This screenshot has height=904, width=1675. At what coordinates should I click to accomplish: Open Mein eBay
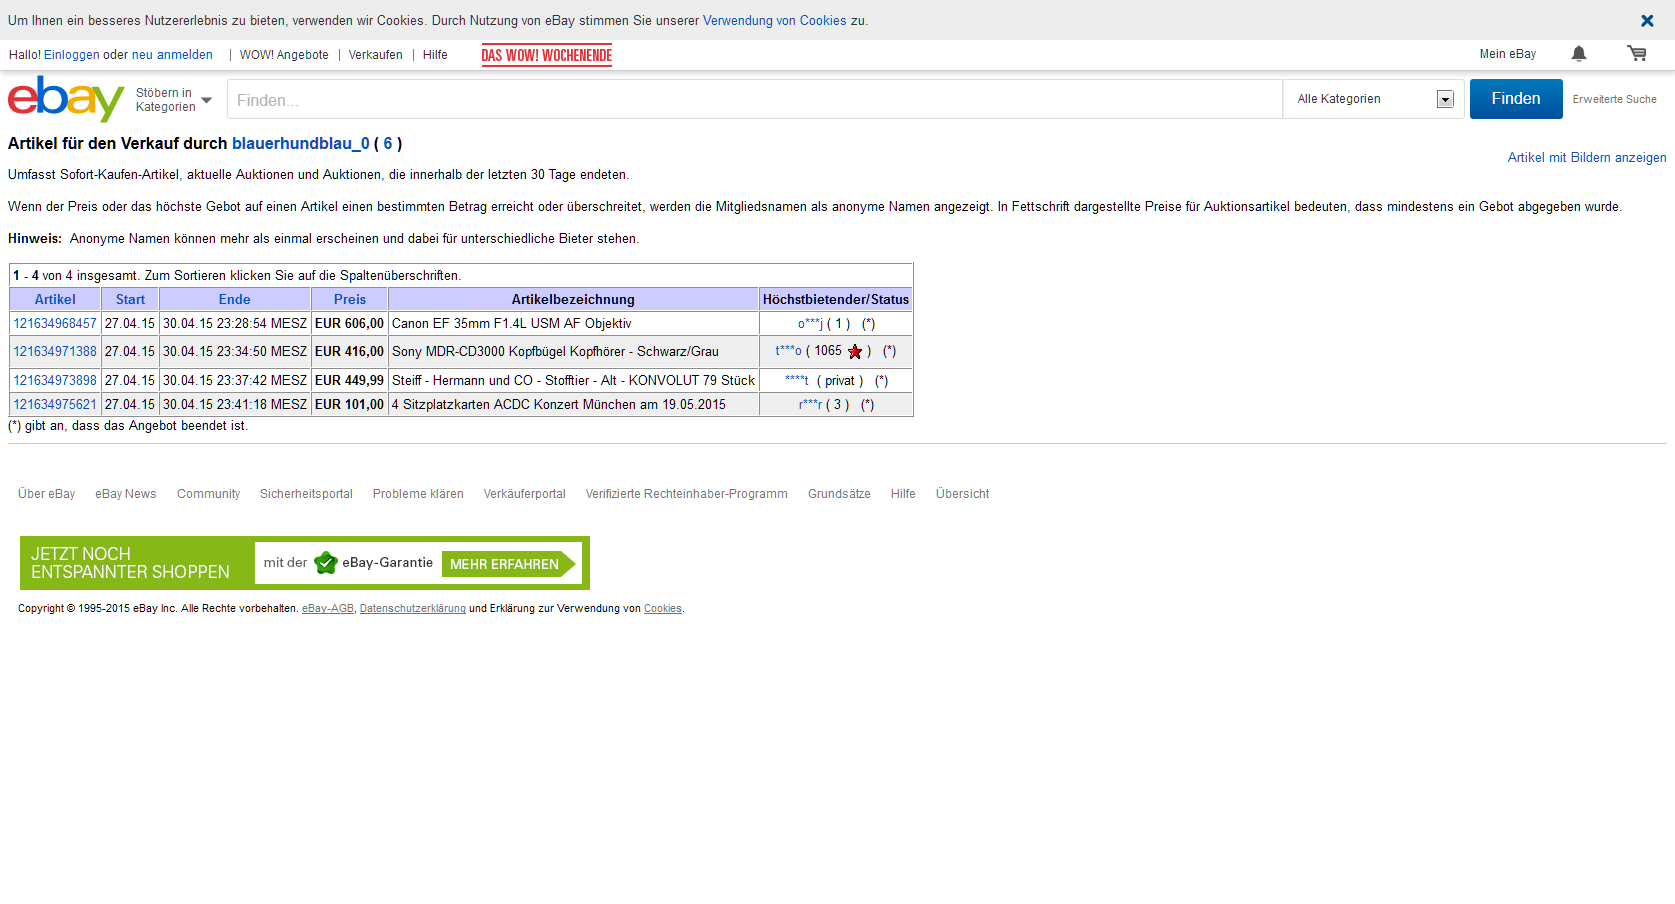tap(1508, 54)
